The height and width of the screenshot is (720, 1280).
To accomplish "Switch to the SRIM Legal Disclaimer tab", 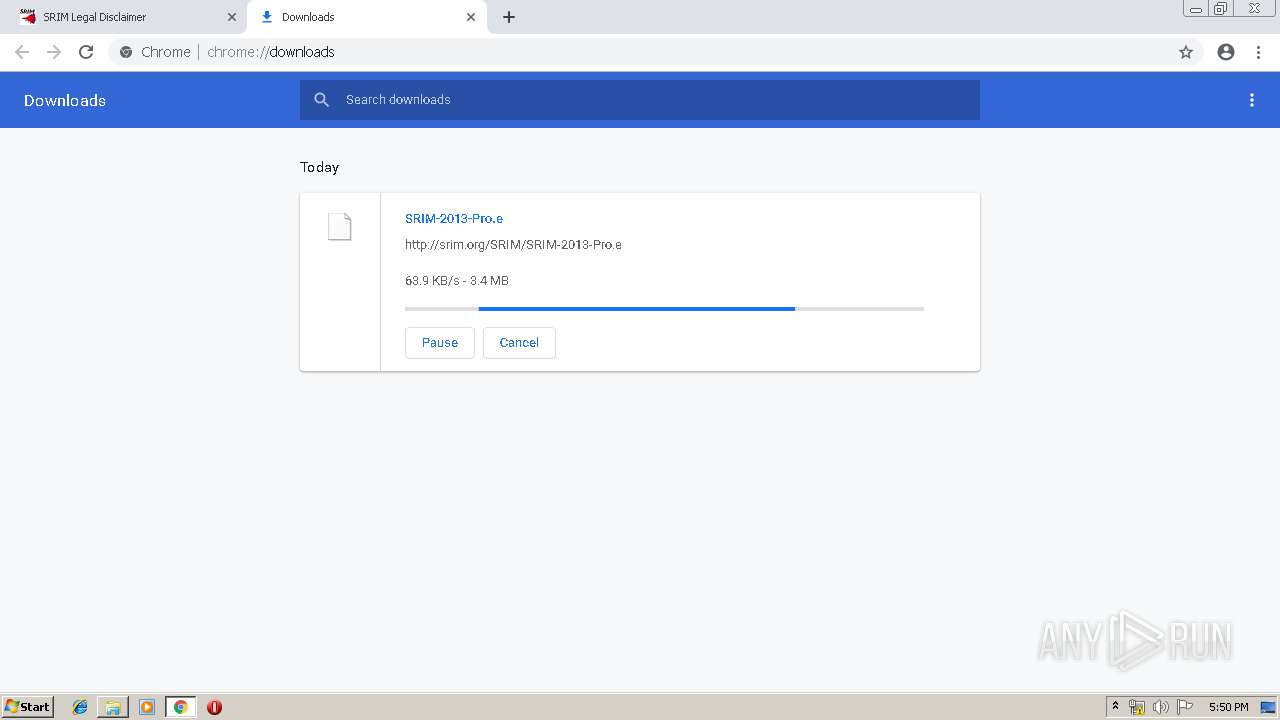I will click(x=125, y=17).
